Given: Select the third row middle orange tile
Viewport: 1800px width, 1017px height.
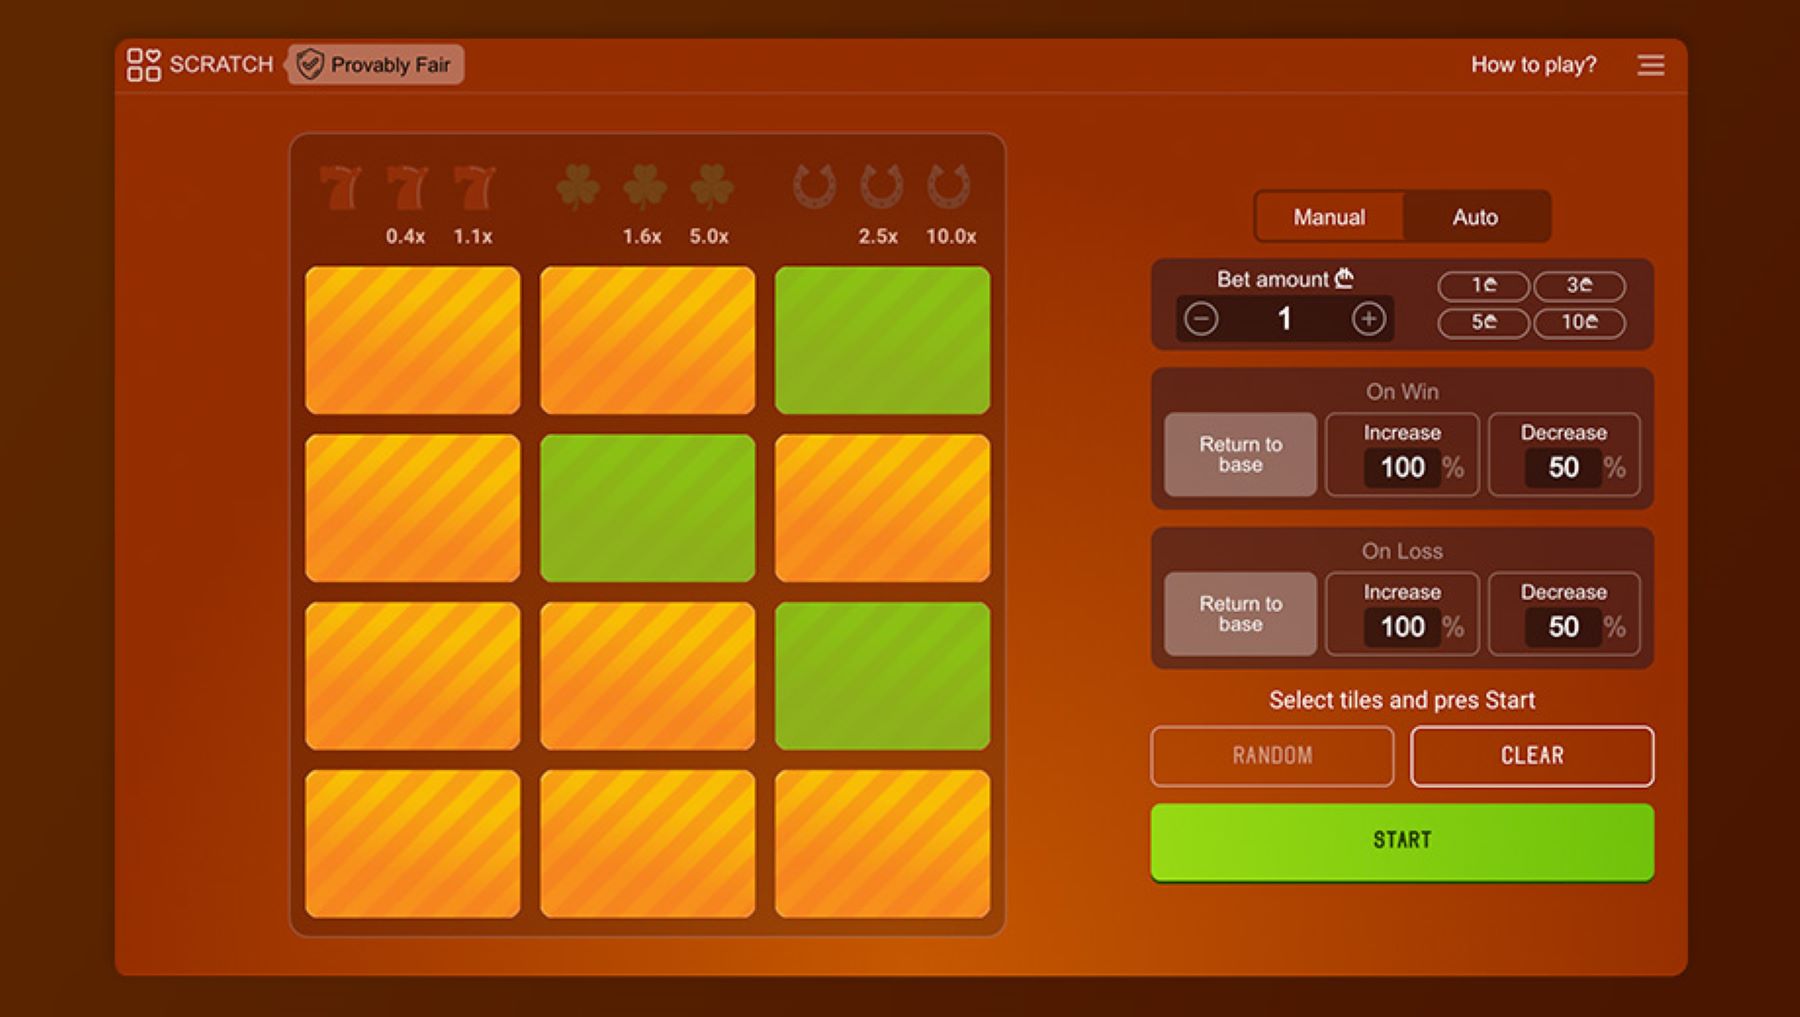Looking at the screenshot, I should click(647, 676).
